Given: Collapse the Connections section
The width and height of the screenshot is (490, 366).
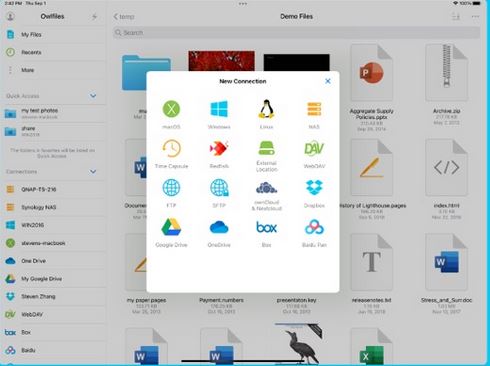Looking at the screenshot, I should [93, 171].
